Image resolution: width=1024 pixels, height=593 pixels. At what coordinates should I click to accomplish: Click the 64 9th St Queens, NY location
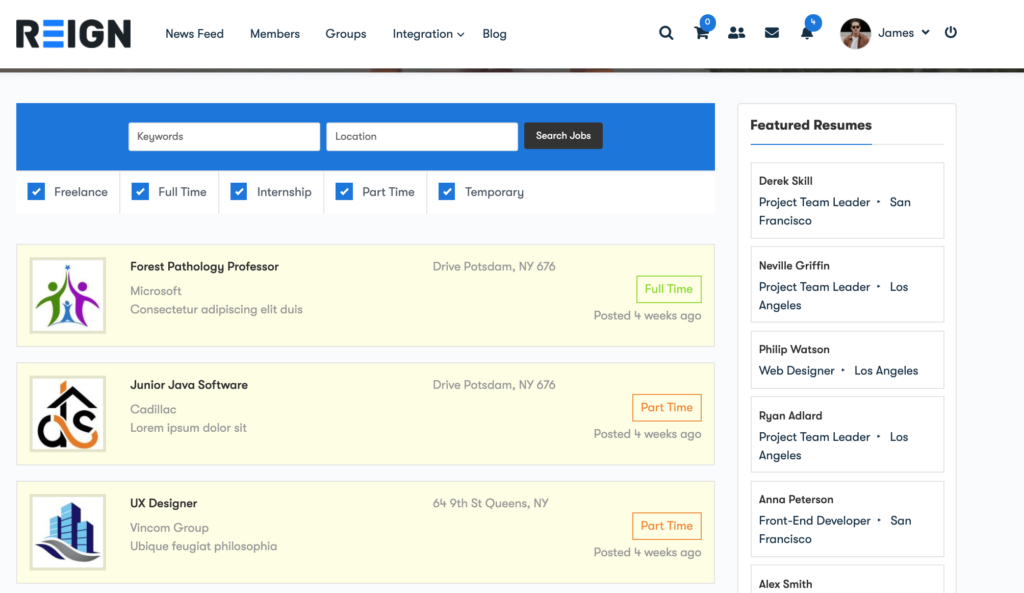490,504
